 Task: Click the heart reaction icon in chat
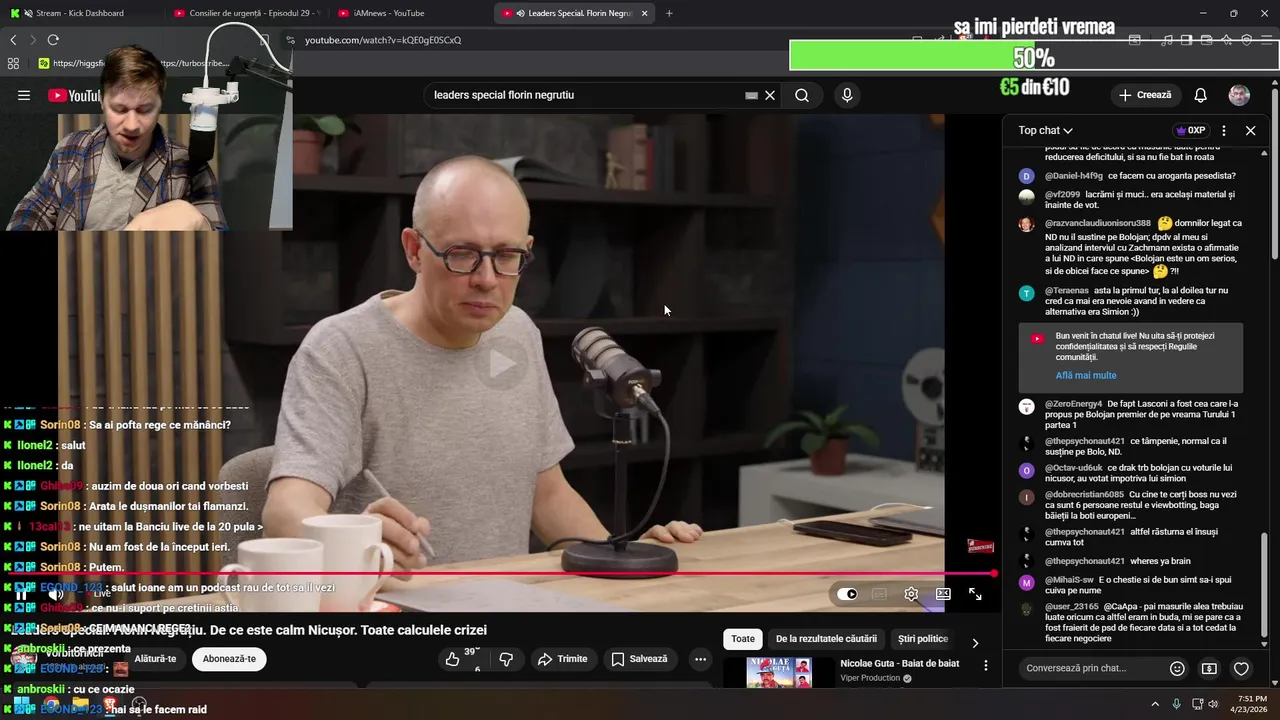[x=1241, y=668]
